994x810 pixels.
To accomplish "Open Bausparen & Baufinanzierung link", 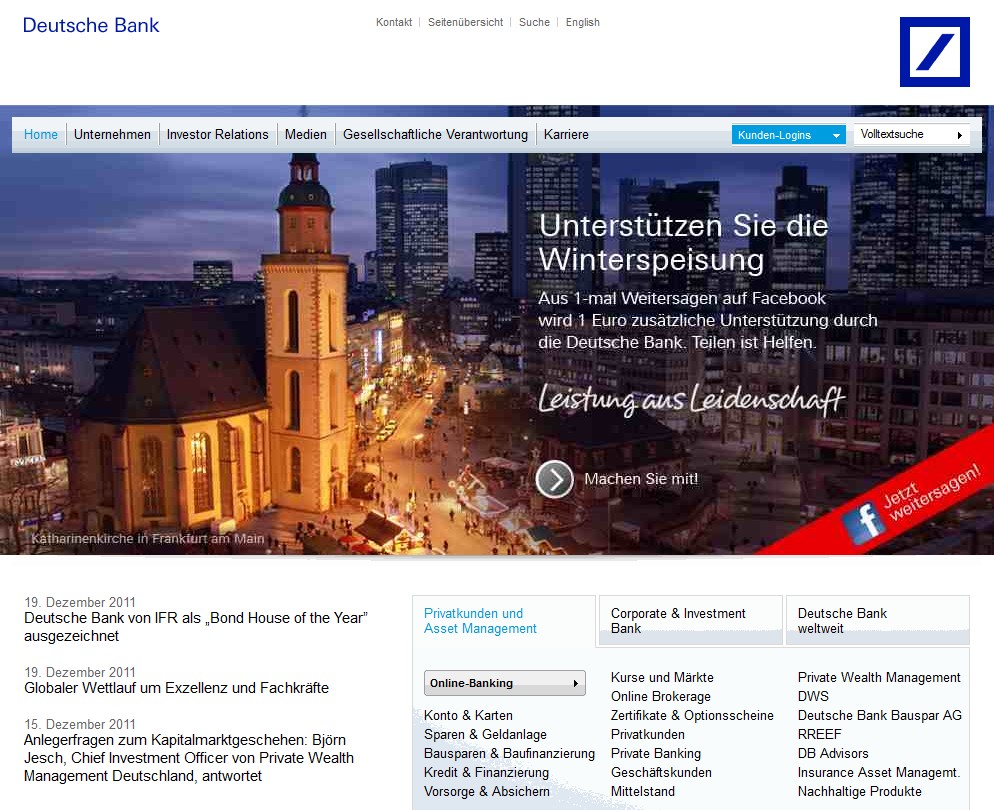I will [510, 754].
